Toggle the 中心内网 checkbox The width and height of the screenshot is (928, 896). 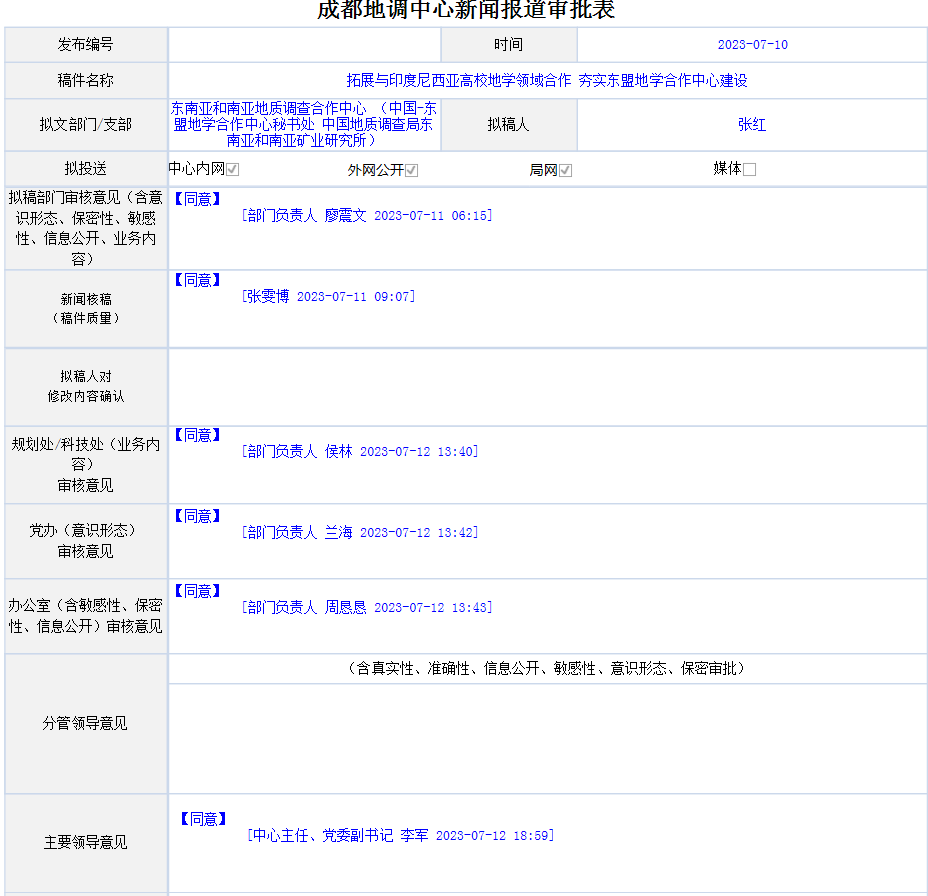pyautogui.click(x=232, y=170)
